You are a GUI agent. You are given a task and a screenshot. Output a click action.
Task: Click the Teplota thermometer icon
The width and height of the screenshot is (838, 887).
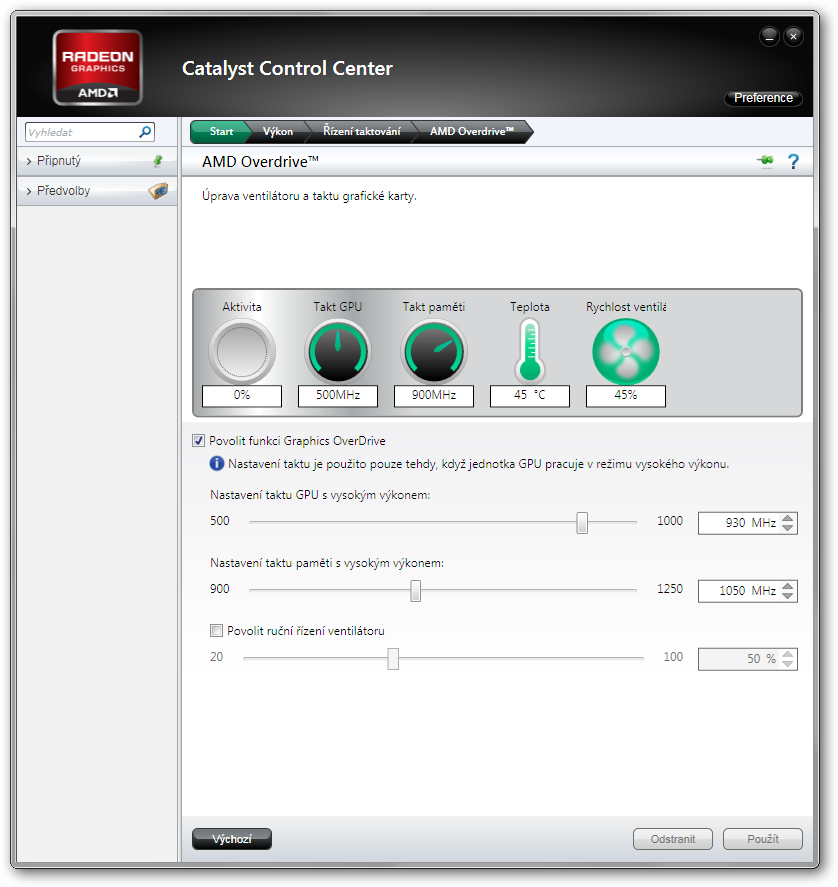coord(530,351)
